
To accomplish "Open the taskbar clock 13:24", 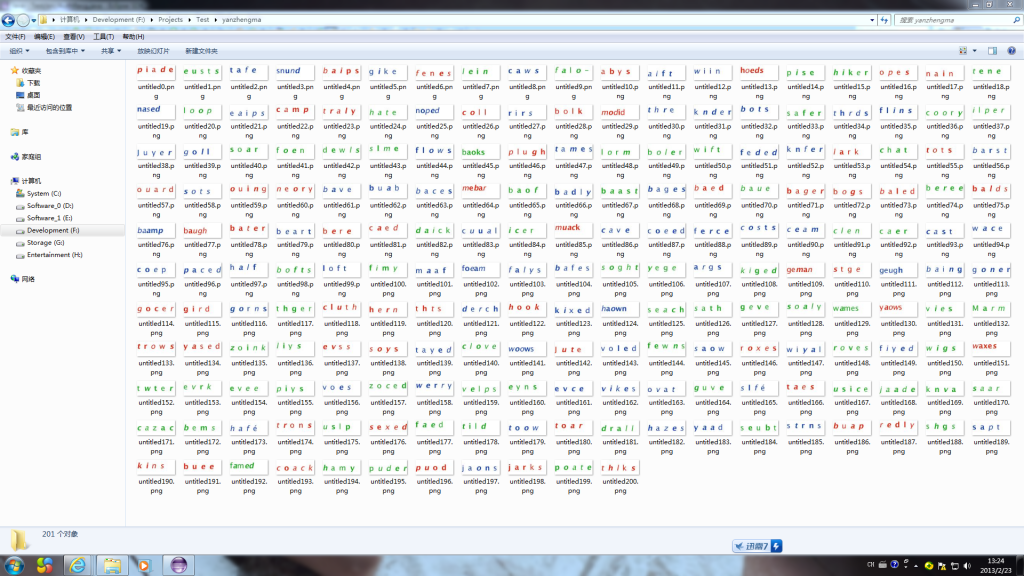I will pos(996,566).
